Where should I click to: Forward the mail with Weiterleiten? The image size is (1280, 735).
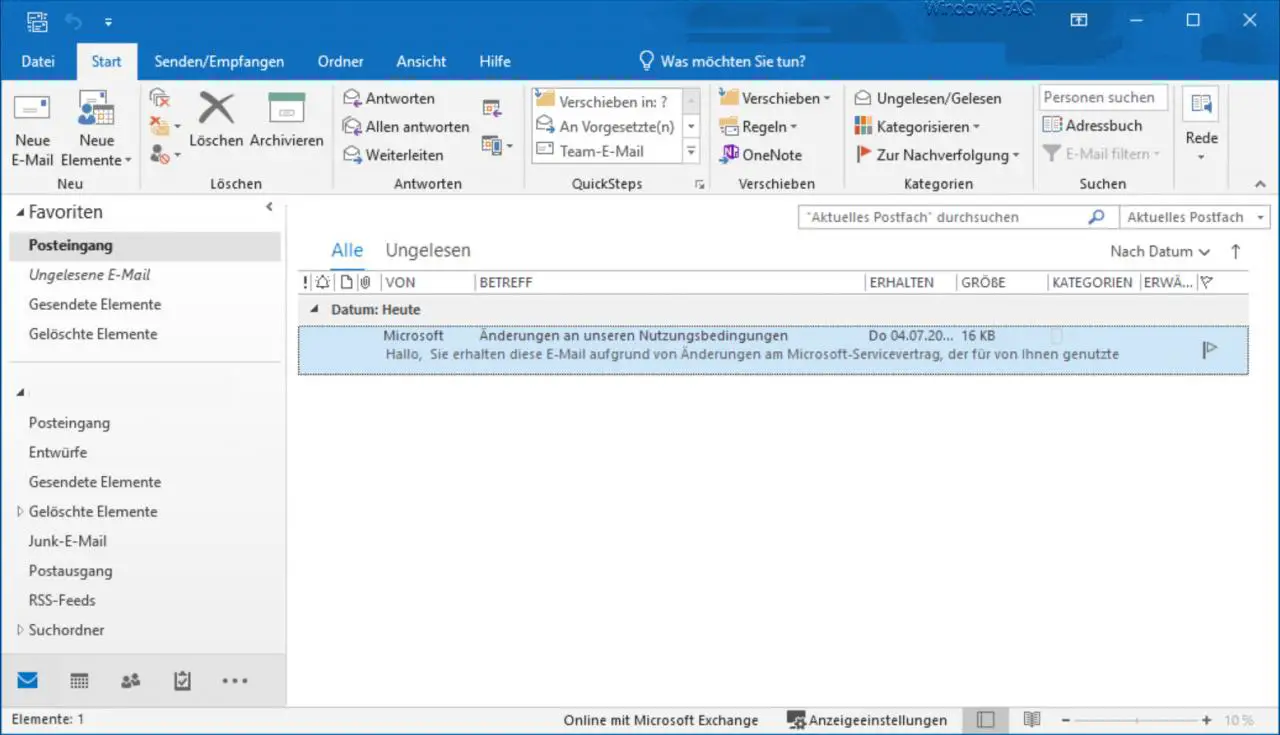[x=393, y=155]
